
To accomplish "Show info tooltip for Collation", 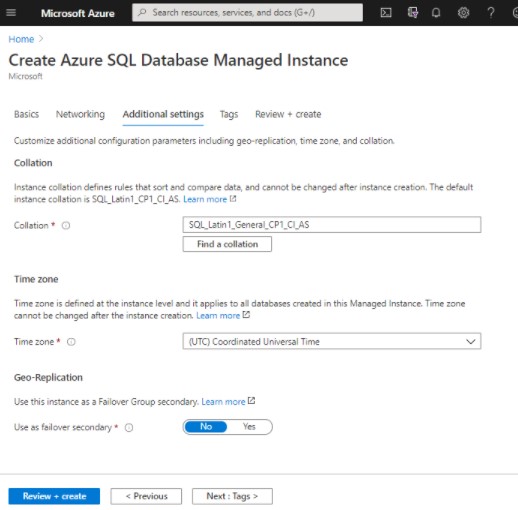I will [x=66, y=226].
